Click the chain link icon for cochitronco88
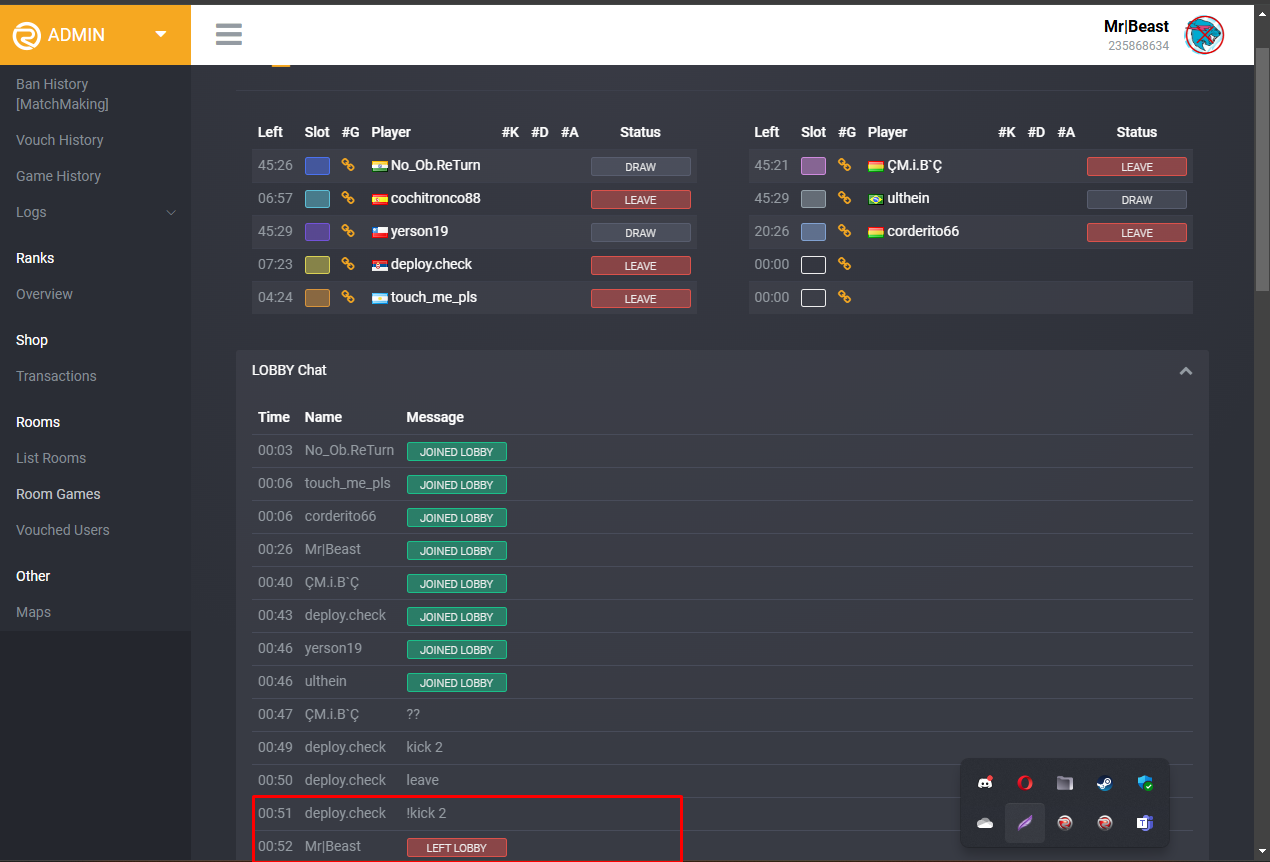This screenshot has width=1270, height=862. pyautogui.click(x=348, y=198)
